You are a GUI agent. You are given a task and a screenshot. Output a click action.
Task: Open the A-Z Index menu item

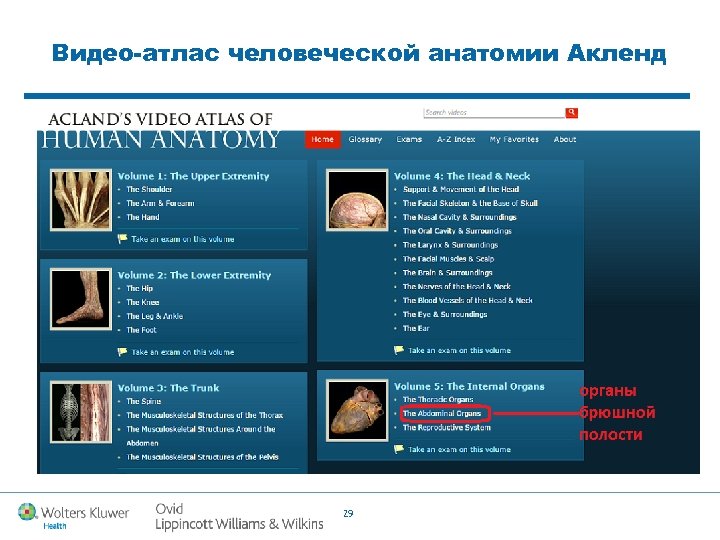(456, 140)
